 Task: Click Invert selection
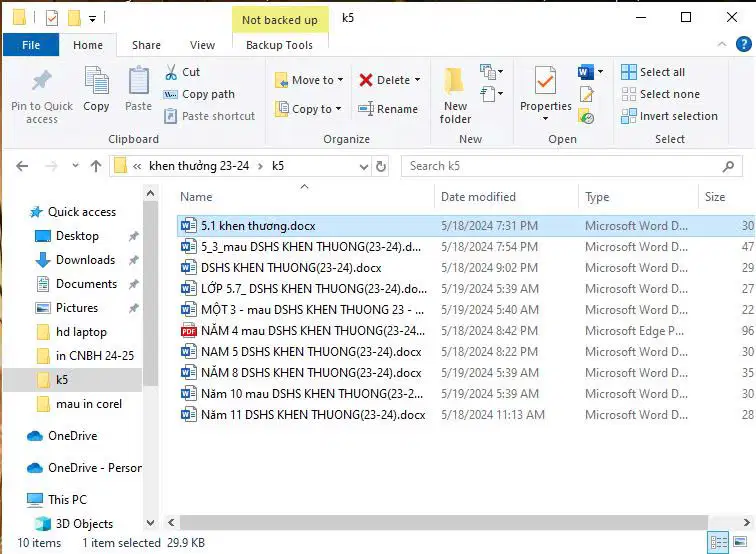tap(669, 116)
